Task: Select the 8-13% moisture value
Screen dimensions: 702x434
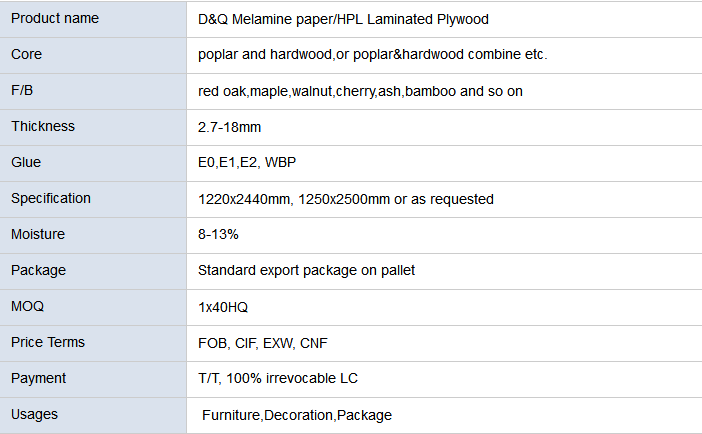Action: [x=219, y=235]
